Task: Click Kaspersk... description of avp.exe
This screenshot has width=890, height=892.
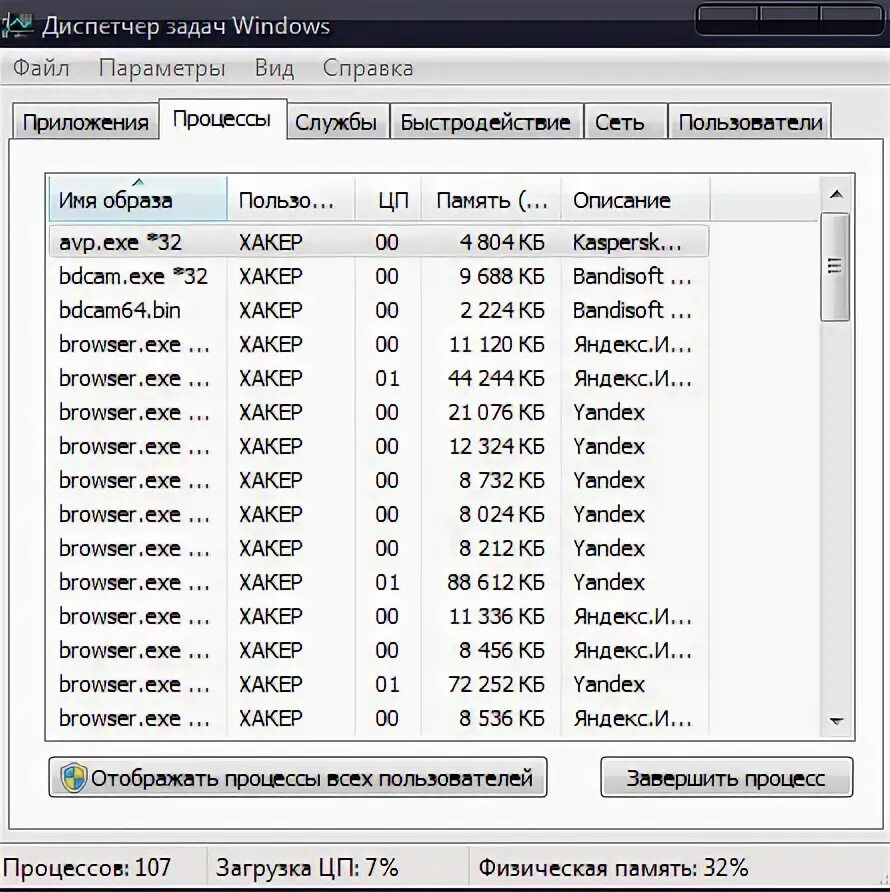Action: 627,243
